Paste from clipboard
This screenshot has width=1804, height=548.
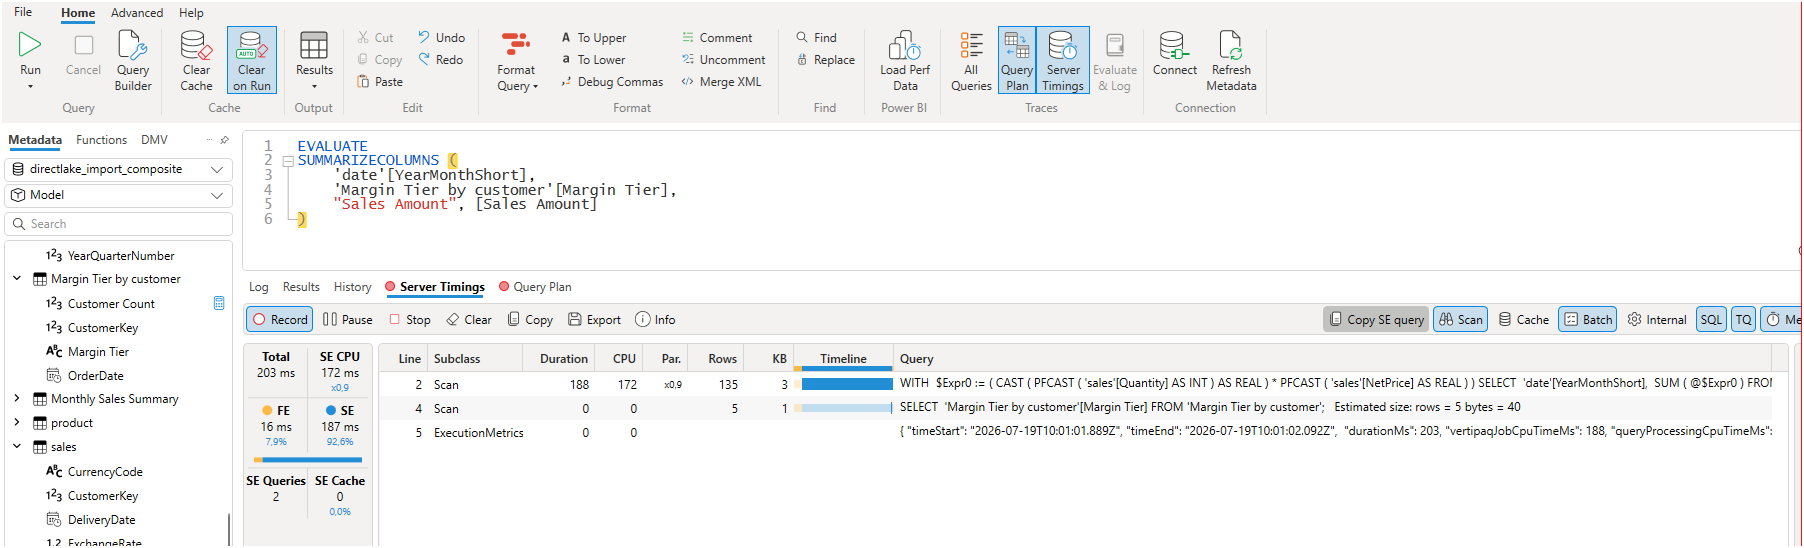(380, 82)
